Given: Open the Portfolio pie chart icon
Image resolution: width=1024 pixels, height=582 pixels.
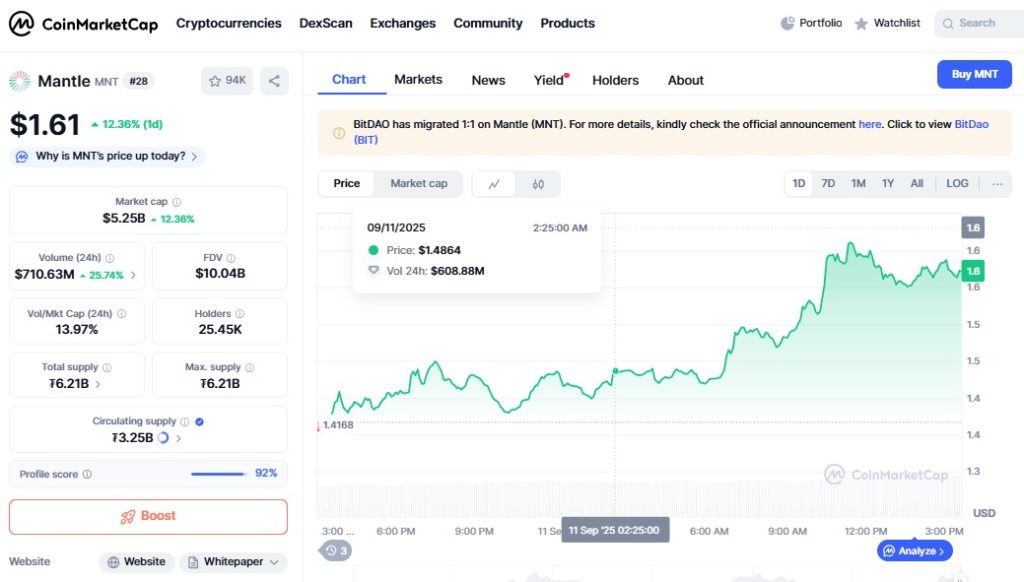Looking at the screenshot, I should tap(788, 24).
